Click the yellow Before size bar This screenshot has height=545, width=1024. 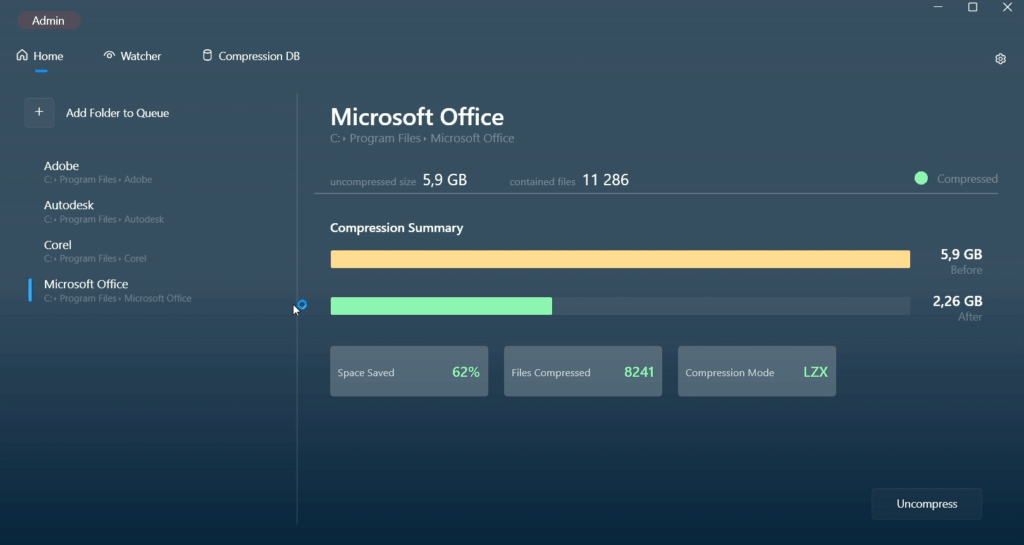pos(620,260)
